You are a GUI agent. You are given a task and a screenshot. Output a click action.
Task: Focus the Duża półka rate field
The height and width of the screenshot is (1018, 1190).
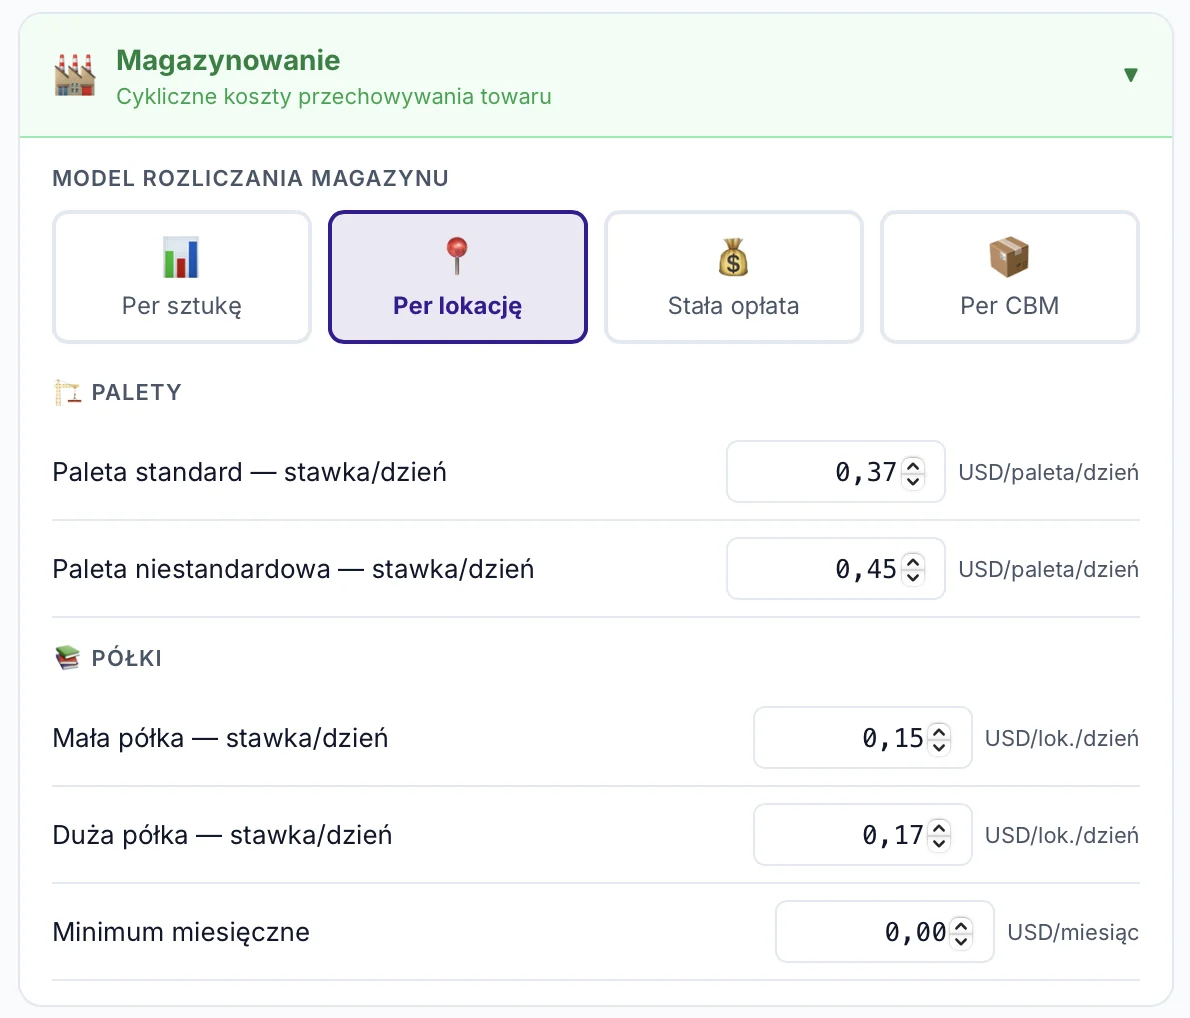[863, 834]
